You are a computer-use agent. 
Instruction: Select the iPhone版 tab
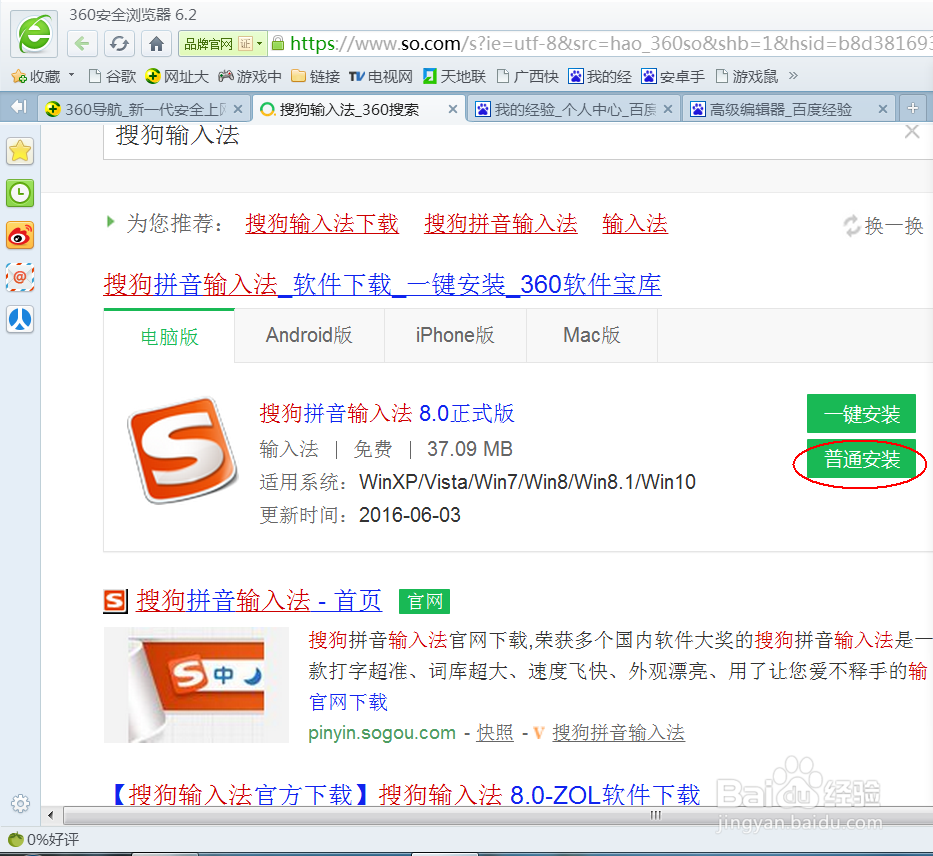(455, 335)
